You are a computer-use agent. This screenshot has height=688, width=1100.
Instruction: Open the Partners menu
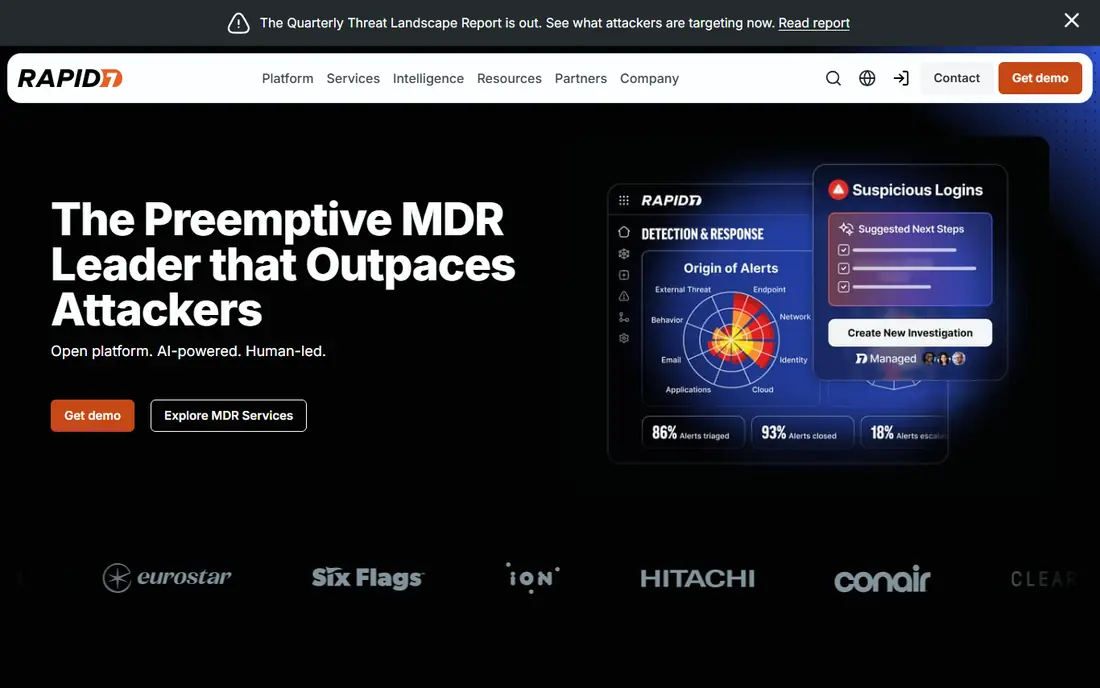[x=581, y=79]
